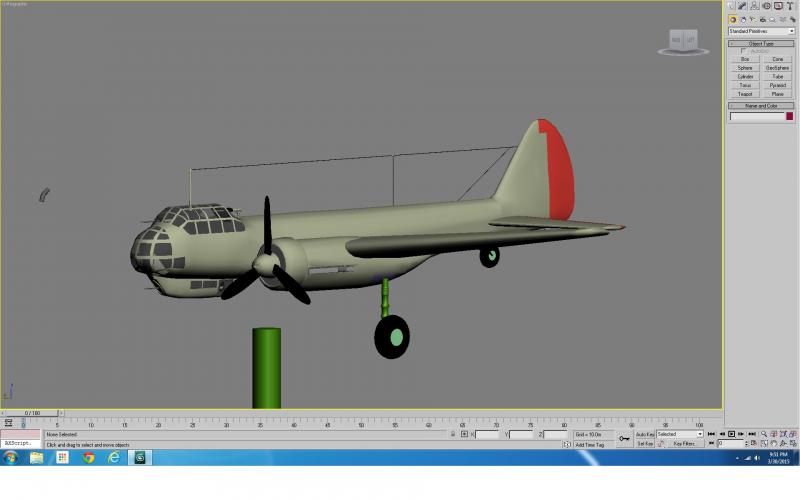800x500 pixels.
Task: Click the selection lock toggle icon
Action: click(453, 434)
